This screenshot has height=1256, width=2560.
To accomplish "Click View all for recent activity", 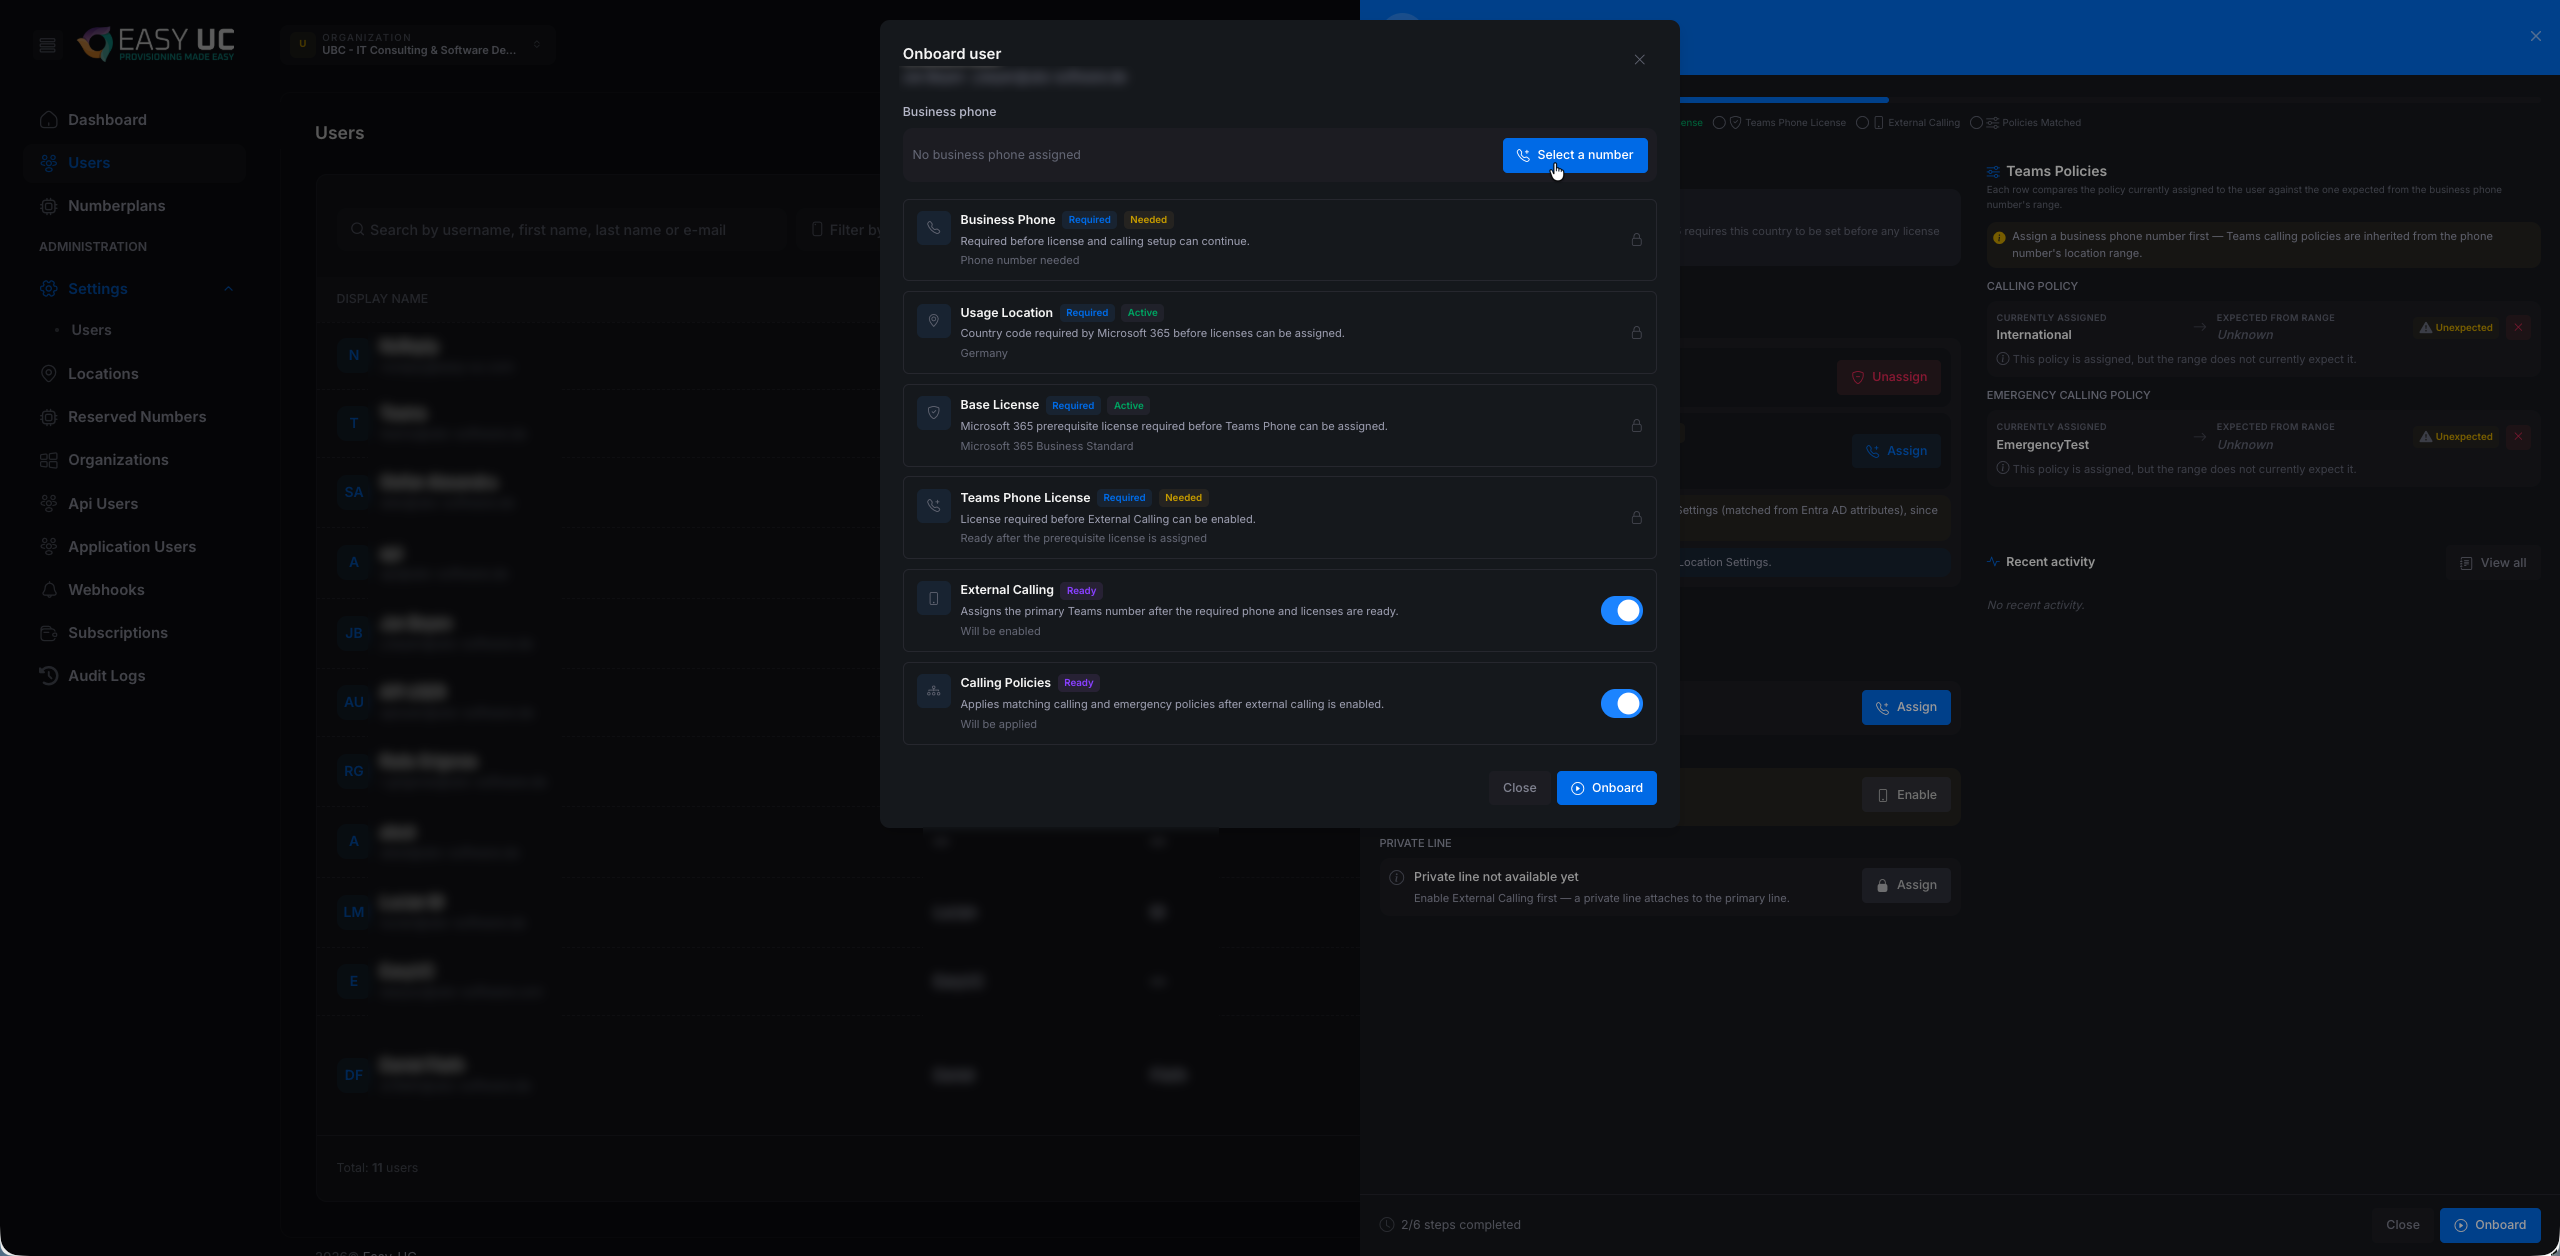I will click(x=2492, y=563).
